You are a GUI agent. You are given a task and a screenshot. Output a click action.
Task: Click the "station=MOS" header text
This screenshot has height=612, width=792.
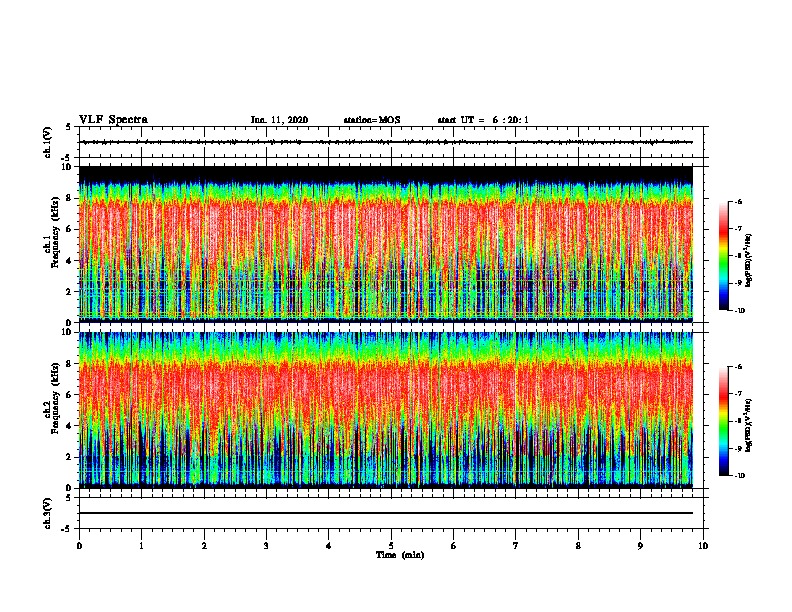pyautogui.click(x=372, y=120)
